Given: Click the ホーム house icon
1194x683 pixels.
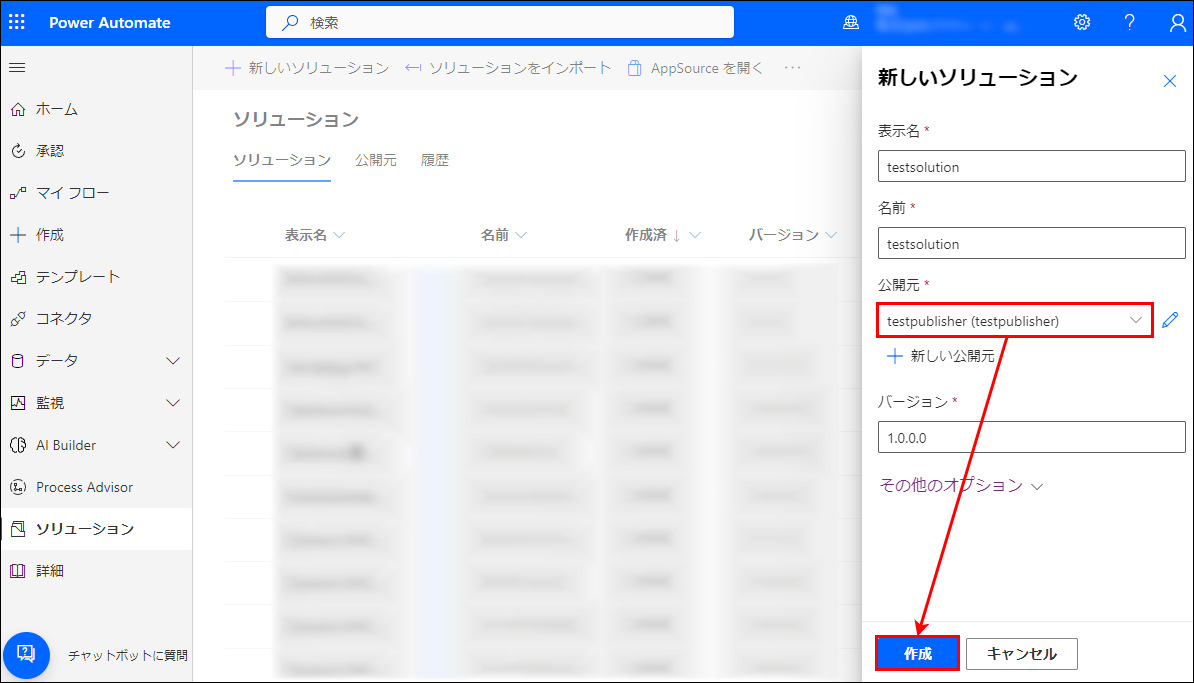Looking at the screenshot, I should pos(18,110).
